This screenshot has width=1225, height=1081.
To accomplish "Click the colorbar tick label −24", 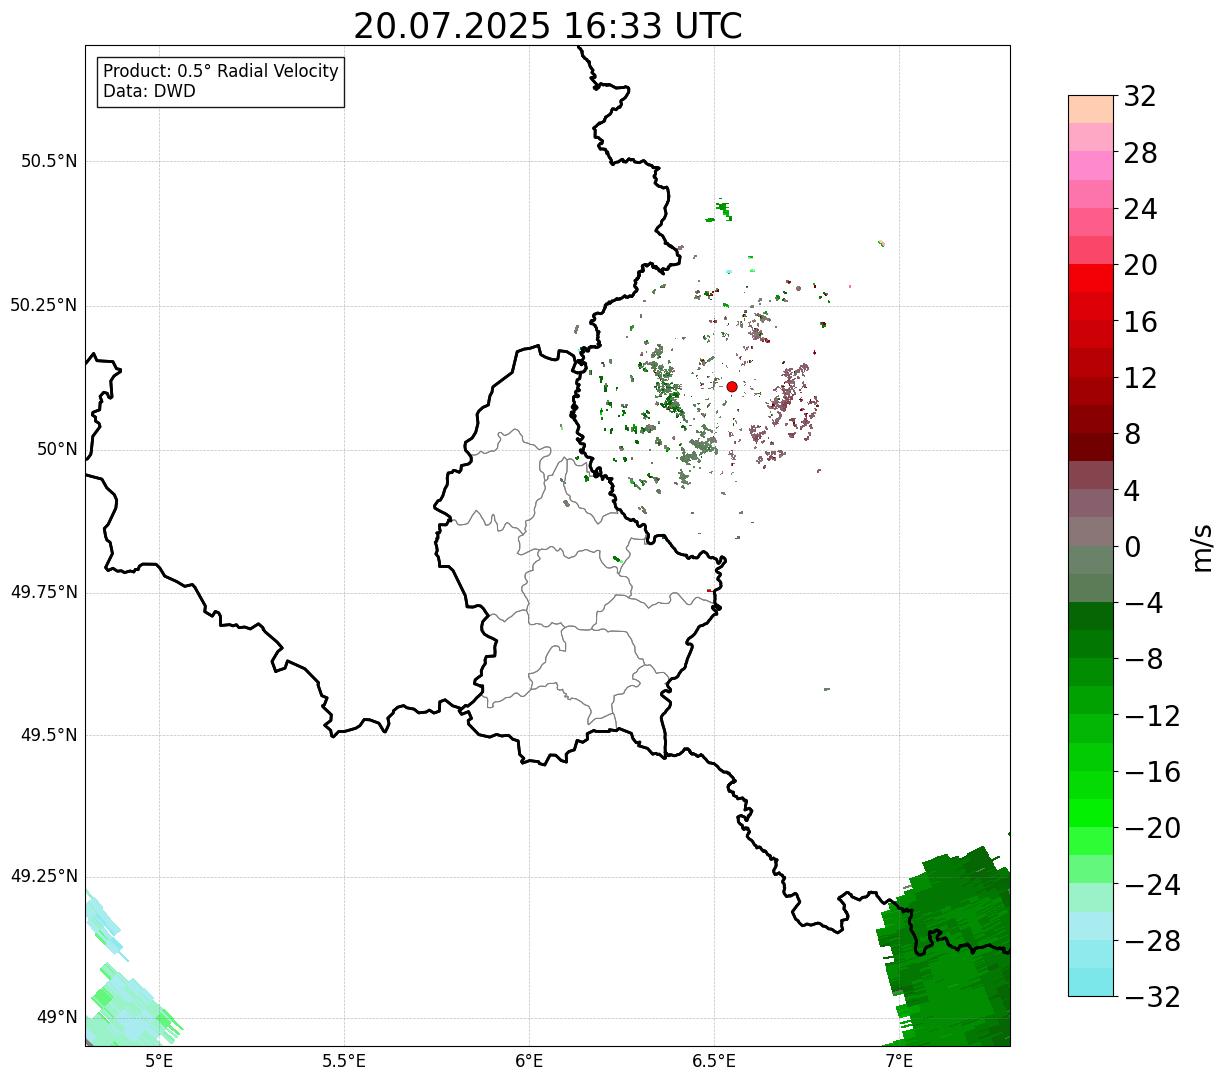I will pyautogui.click(x=1152, y=885).
